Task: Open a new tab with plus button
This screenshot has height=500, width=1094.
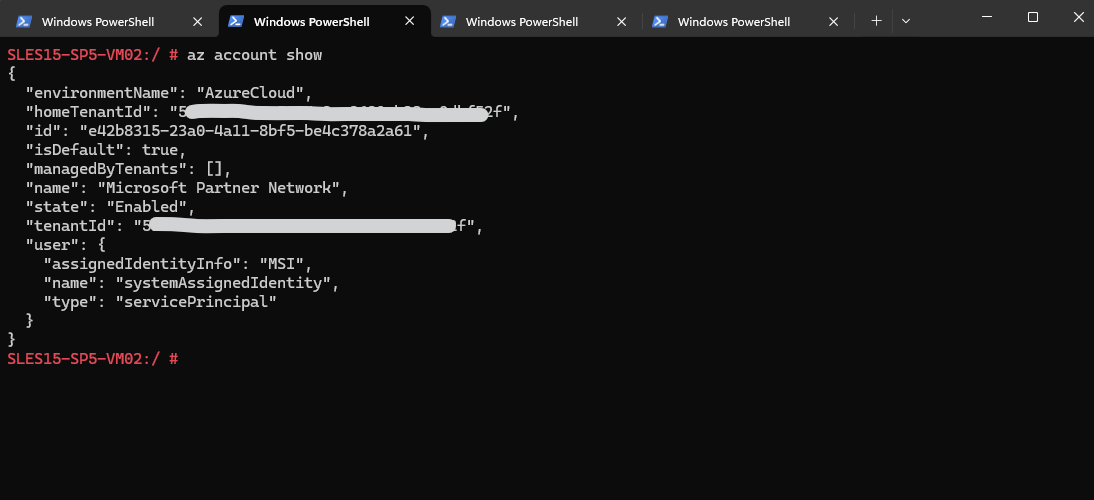Action: 876,22
